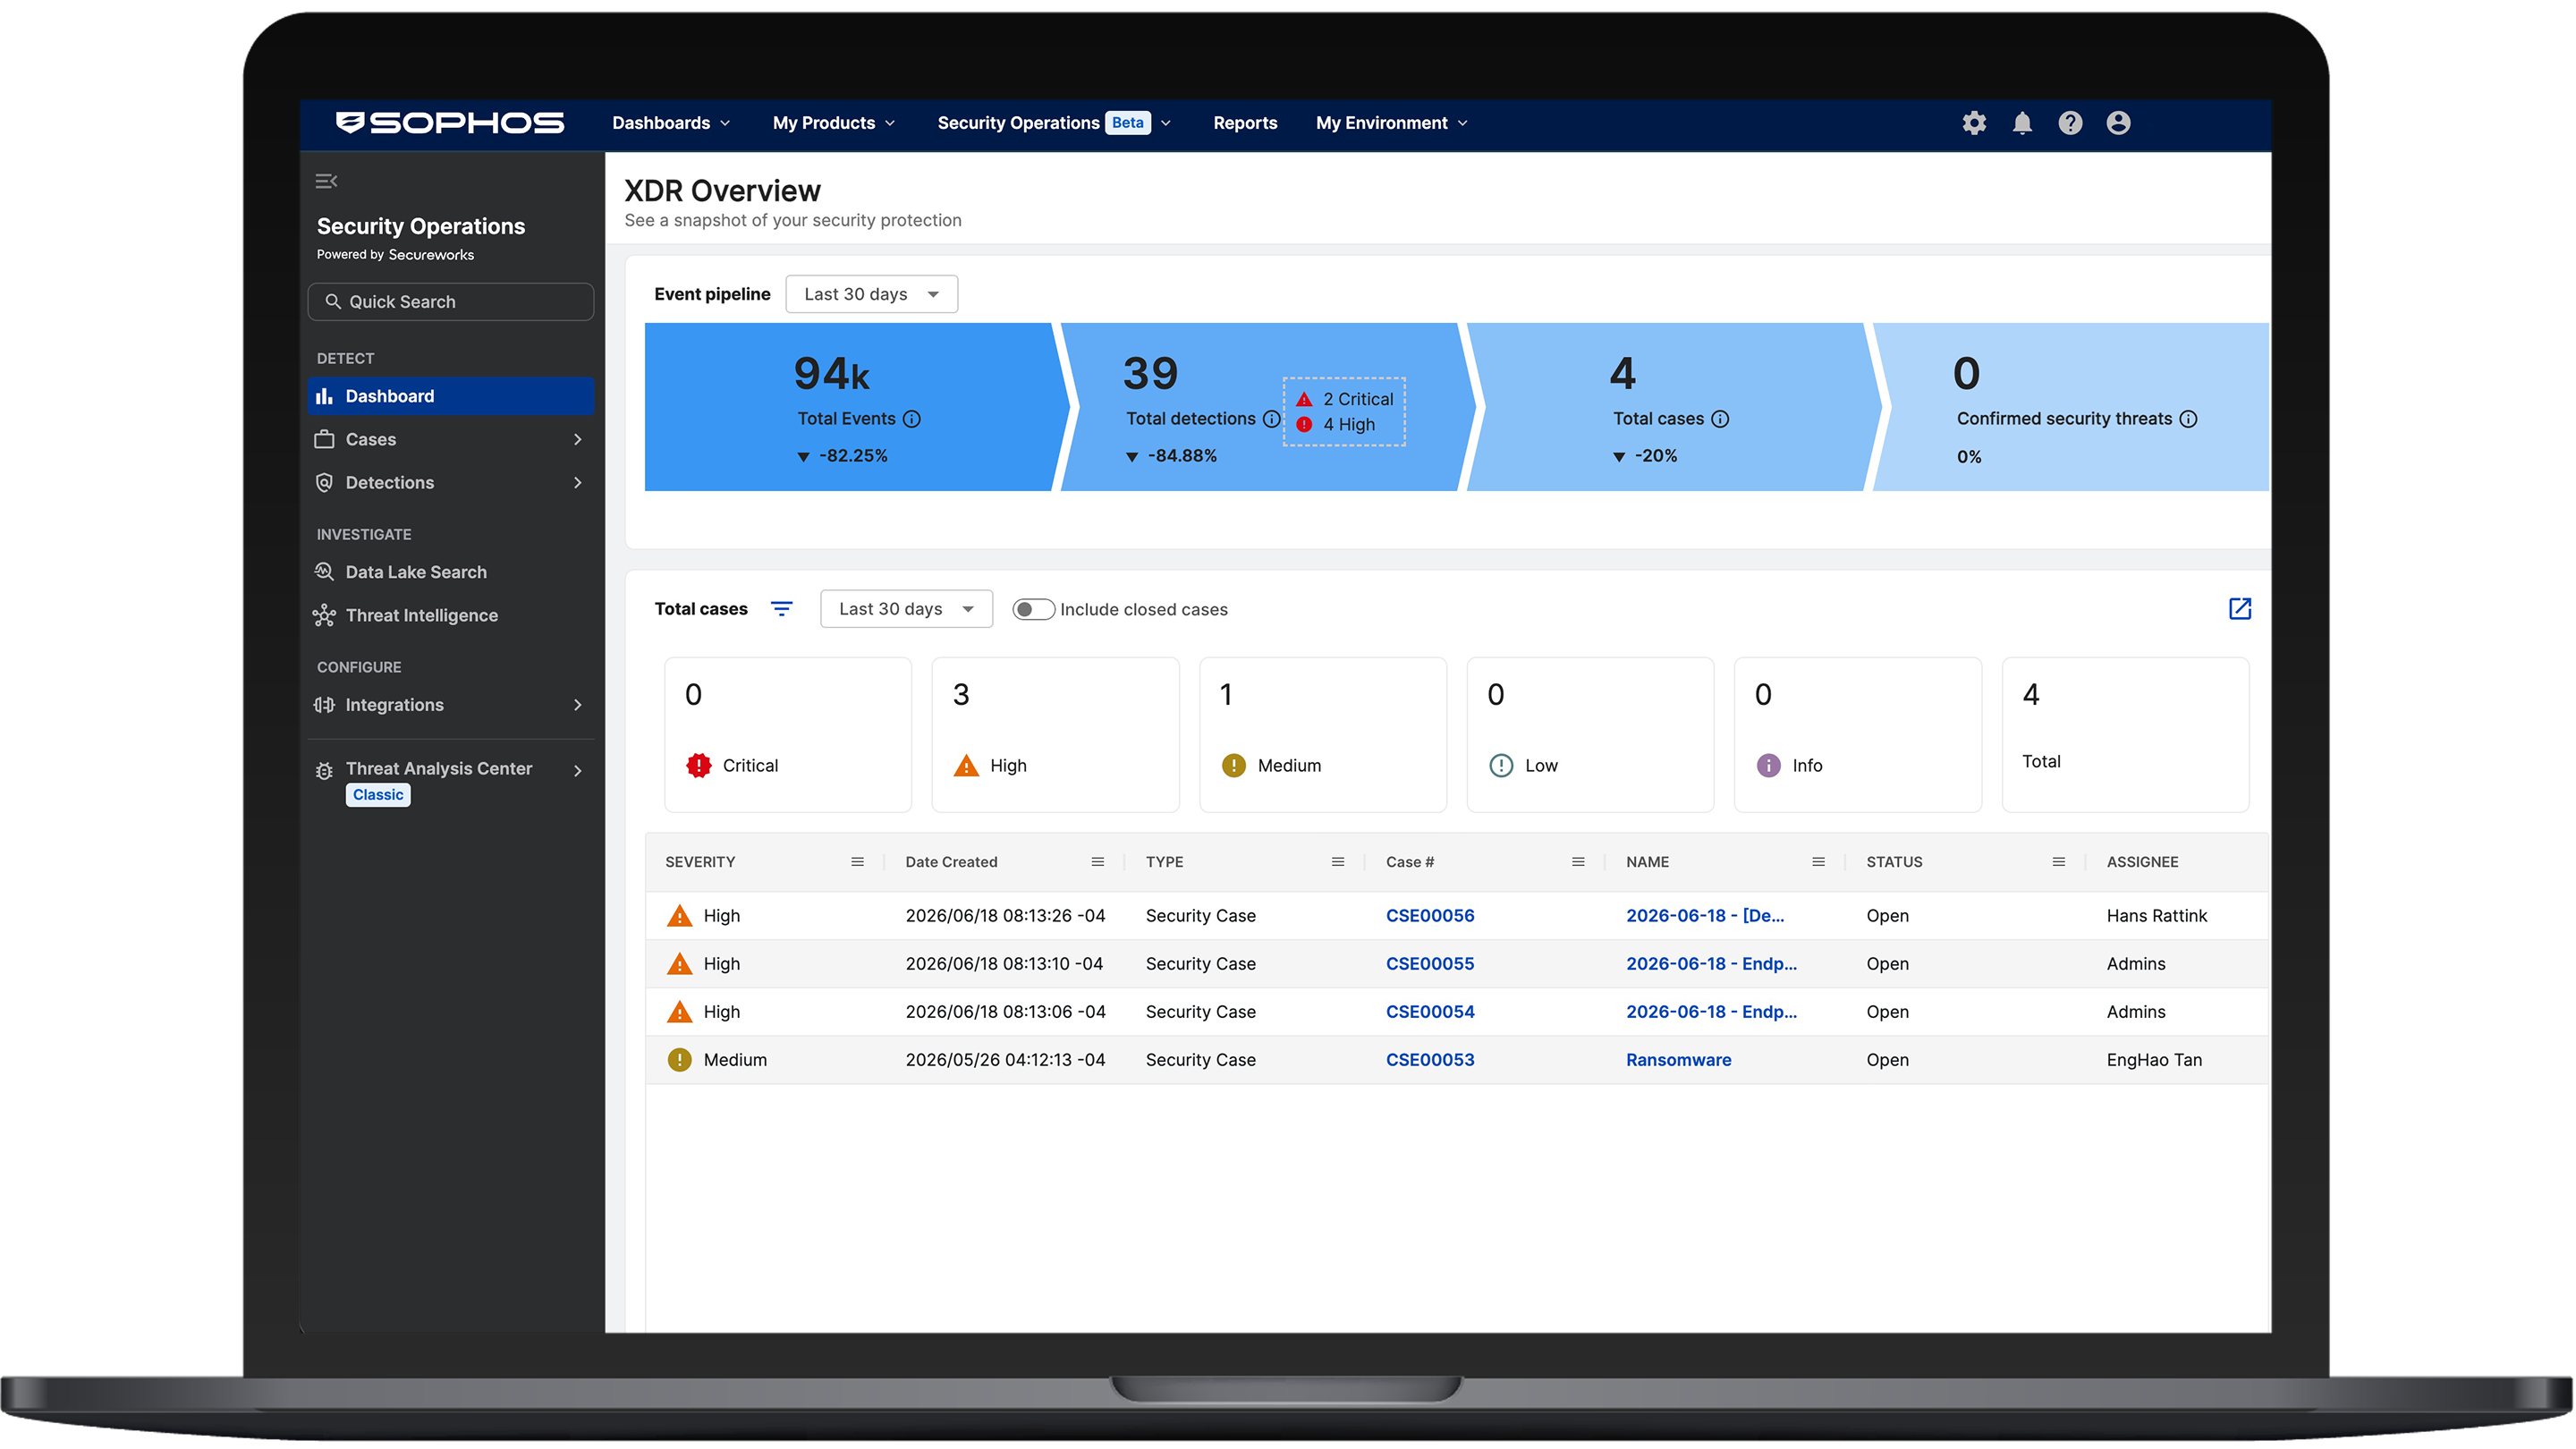Open the Ransomware case name link
Viewport: 2576px width, 1449px height.
[x=1678, y=1060]
